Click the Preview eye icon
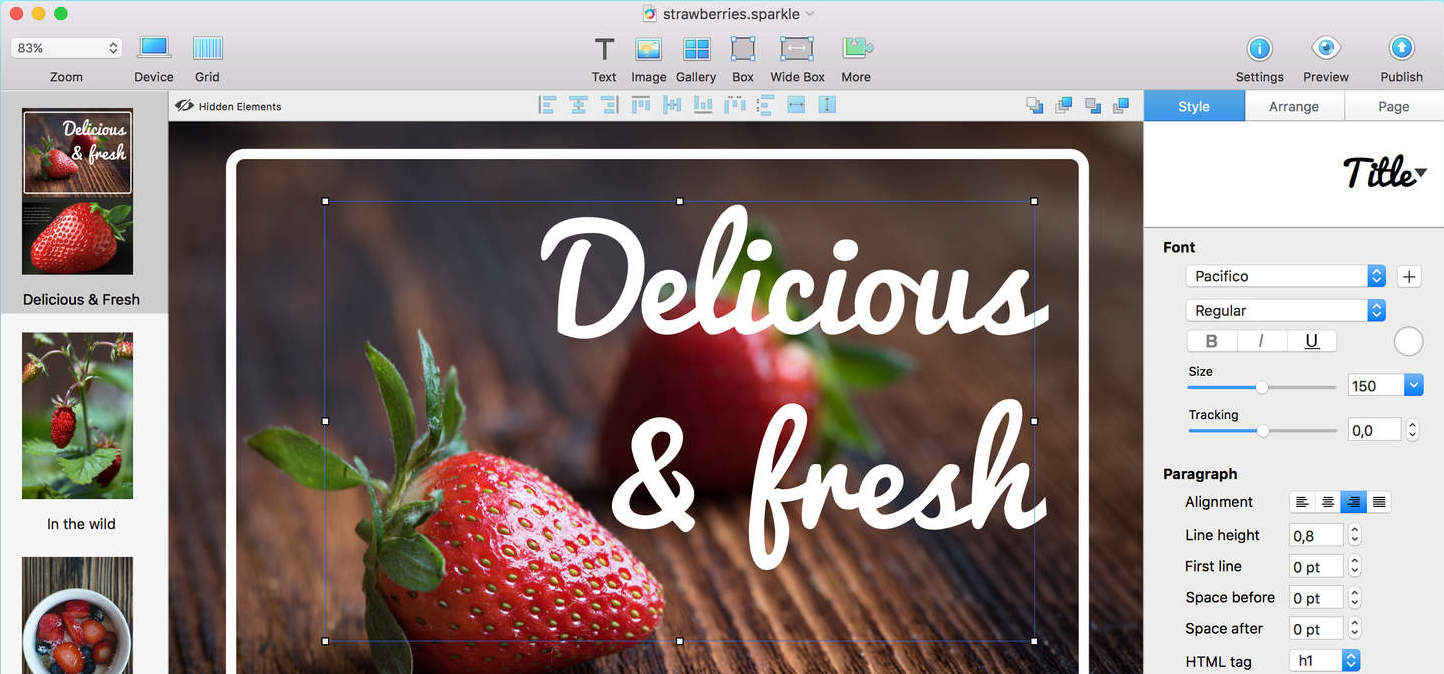1444x674 pixels. coord(1326,48)
